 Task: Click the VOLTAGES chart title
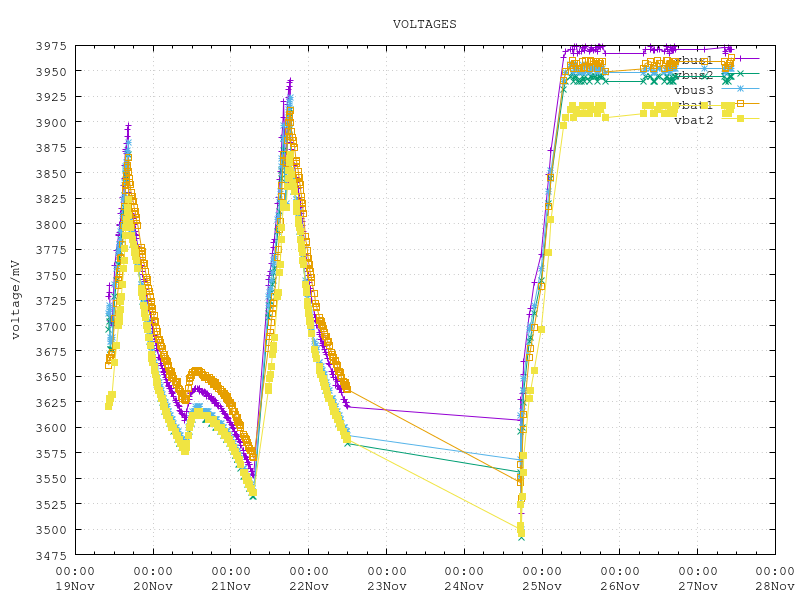[424, 23]
